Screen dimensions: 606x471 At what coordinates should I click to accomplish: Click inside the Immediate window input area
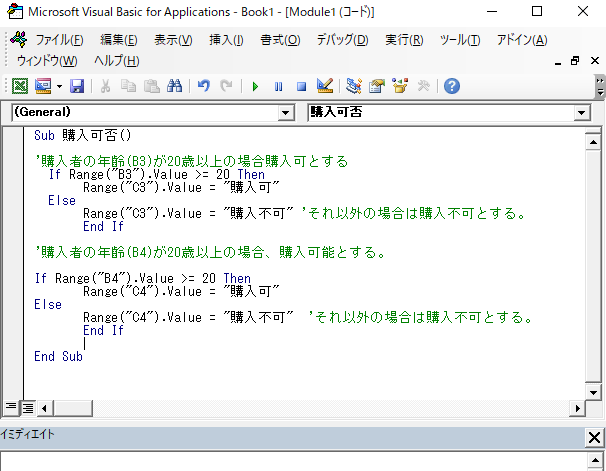pos(294,462)
